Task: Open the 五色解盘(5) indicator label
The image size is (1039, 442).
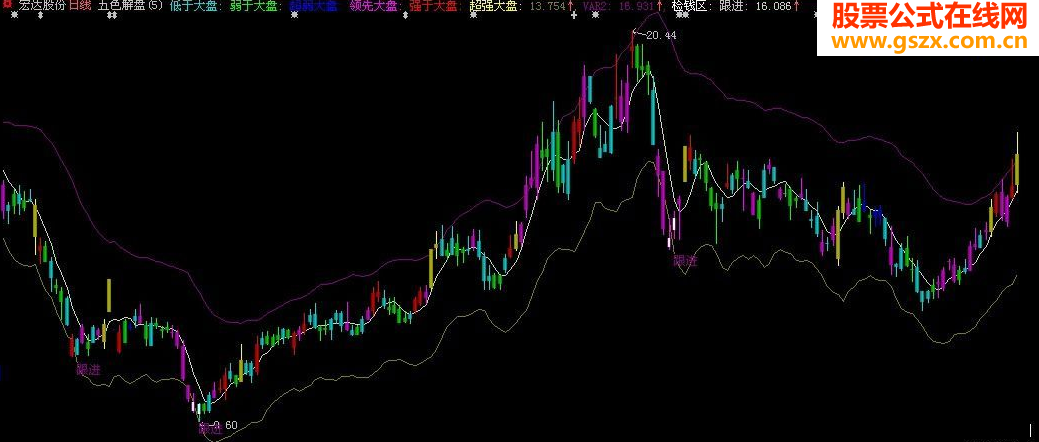Action: pyautogui.click(x=130, y=6)
